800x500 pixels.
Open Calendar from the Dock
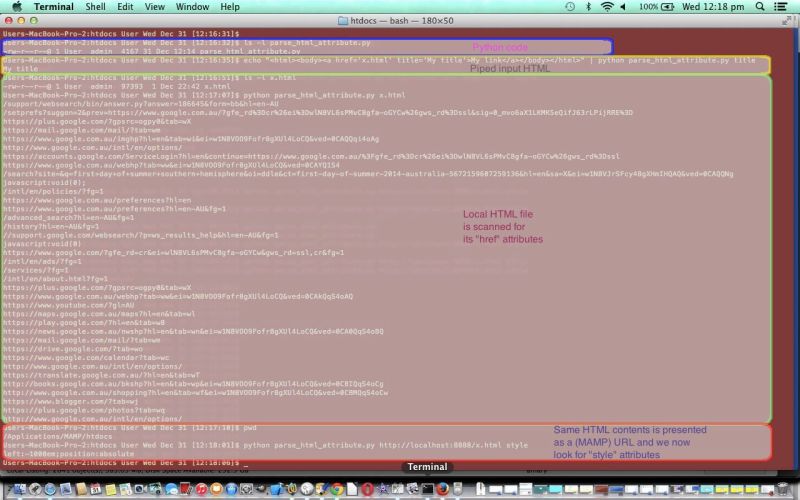(x=95, y=489)
